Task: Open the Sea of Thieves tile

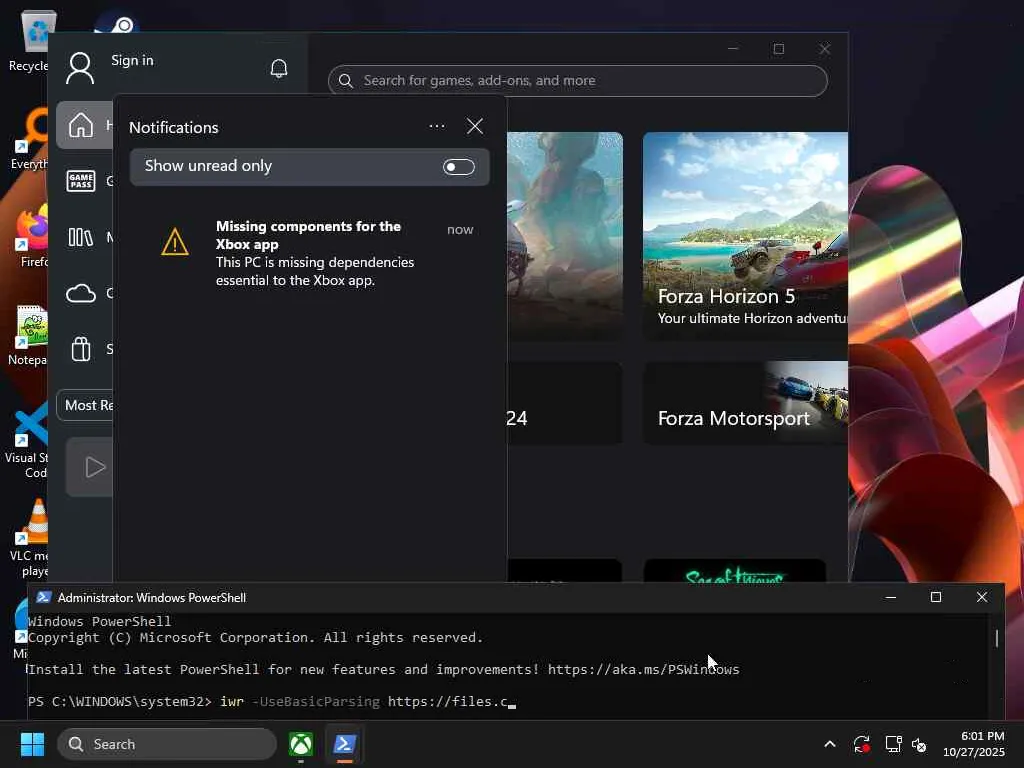Action: 735,571
